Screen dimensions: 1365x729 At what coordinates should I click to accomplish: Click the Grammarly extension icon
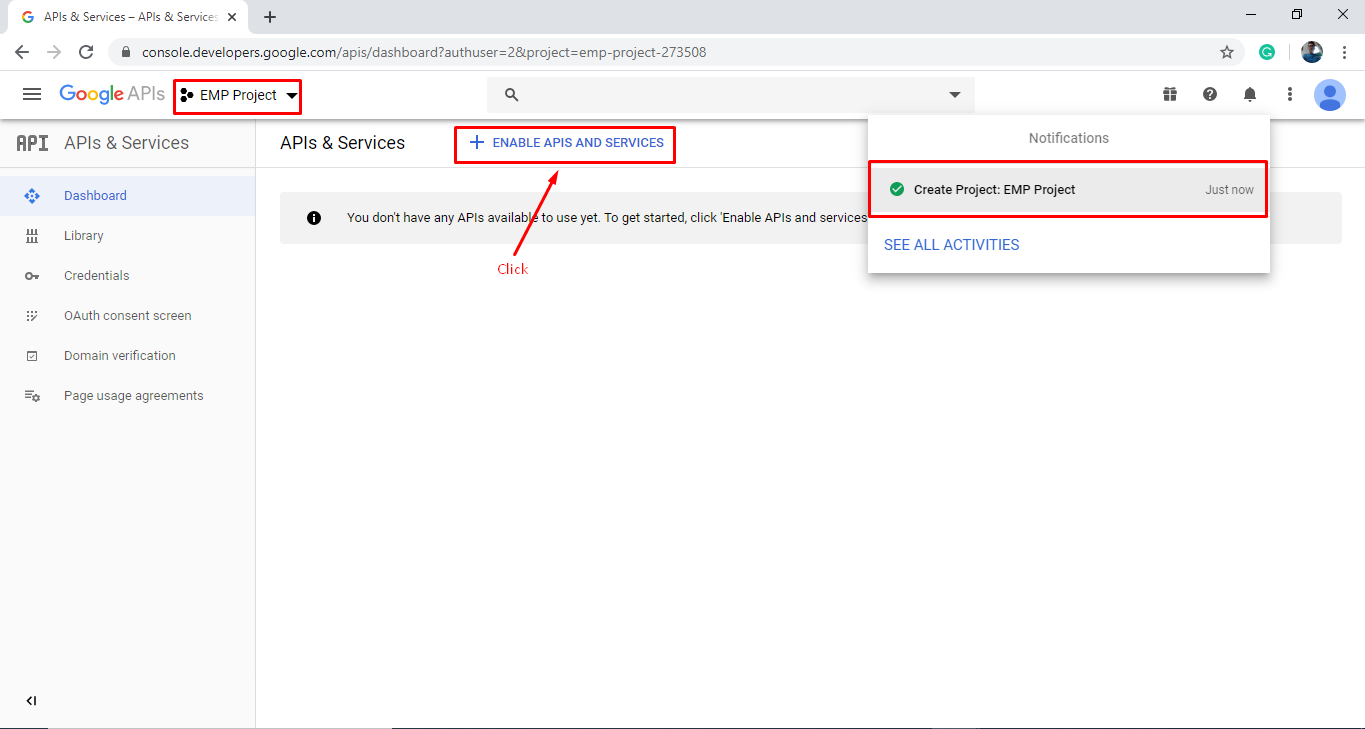[1267, 51]
